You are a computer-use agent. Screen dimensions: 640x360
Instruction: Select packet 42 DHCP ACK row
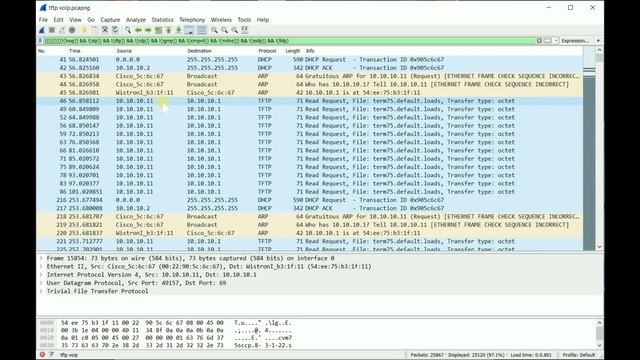point(309,68)
